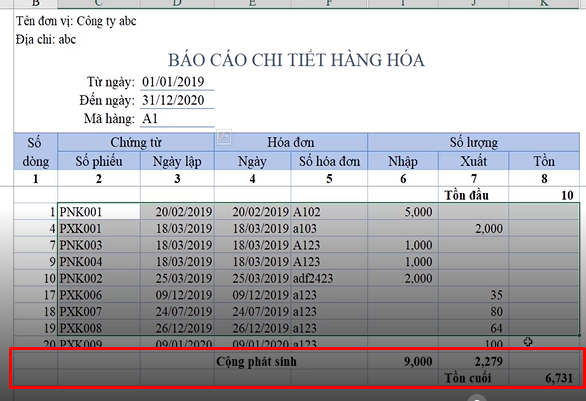Select the Số hóa đơn column header
The height and width of the screenshot is (401, 586).
pyautogui.click(x=329, y=161)
